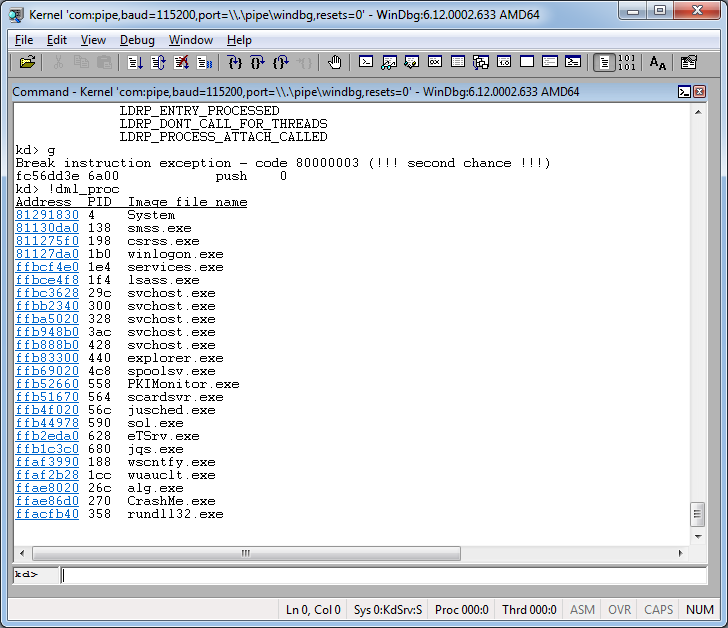
Task: Click the Sys 0:KdSrv:S status entry
Action: coord(388,609)
